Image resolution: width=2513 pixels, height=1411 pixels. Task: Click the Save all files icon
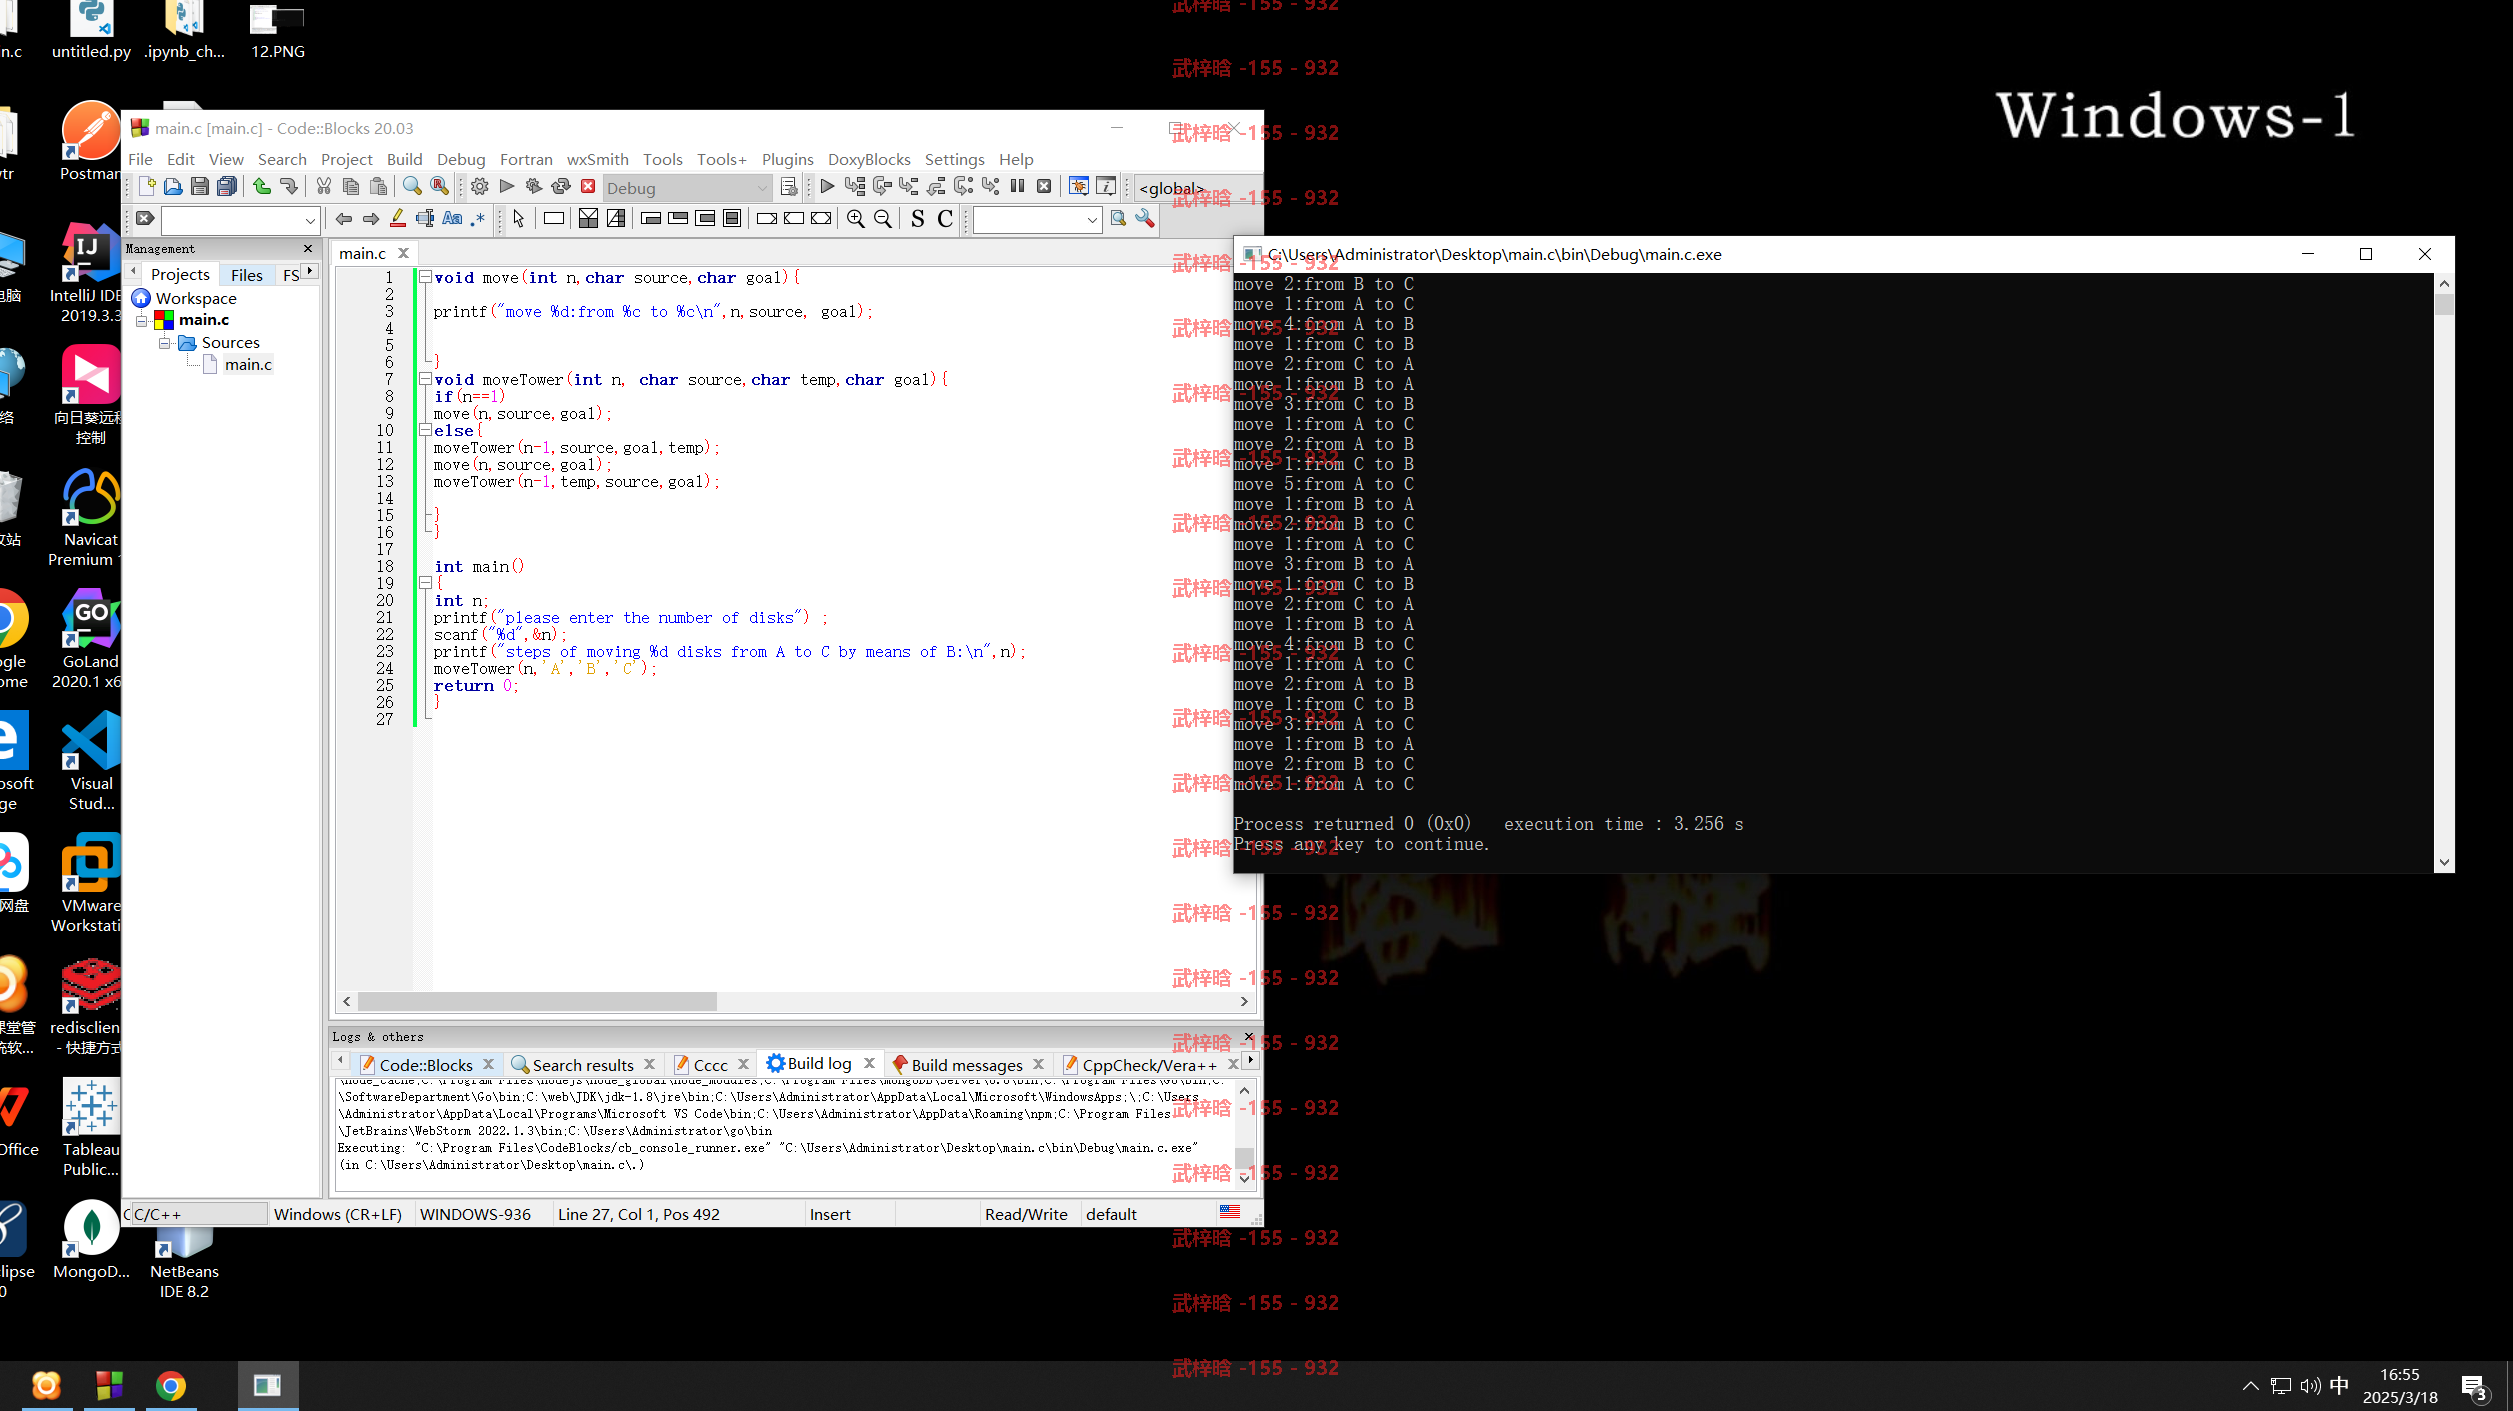228,186
